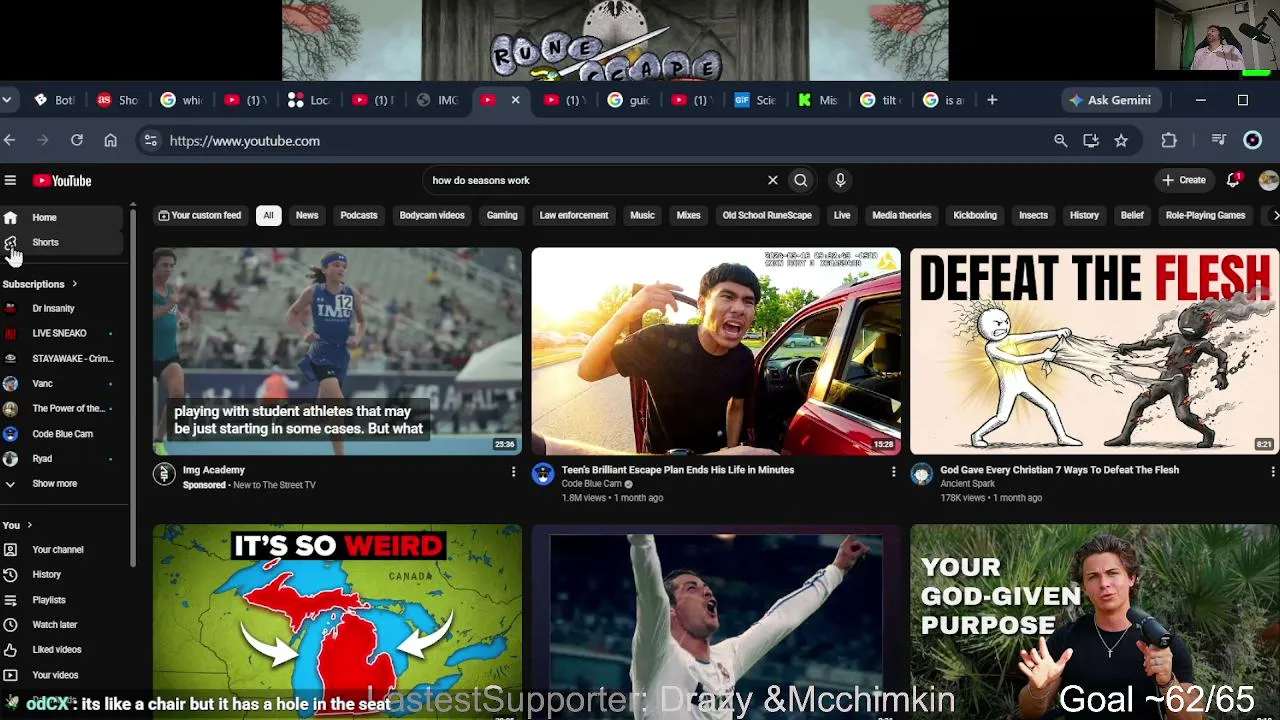This screenshot has width=1280, height=720.
Task: Select the Kickboxing topic chip
Action: (975, 215)
